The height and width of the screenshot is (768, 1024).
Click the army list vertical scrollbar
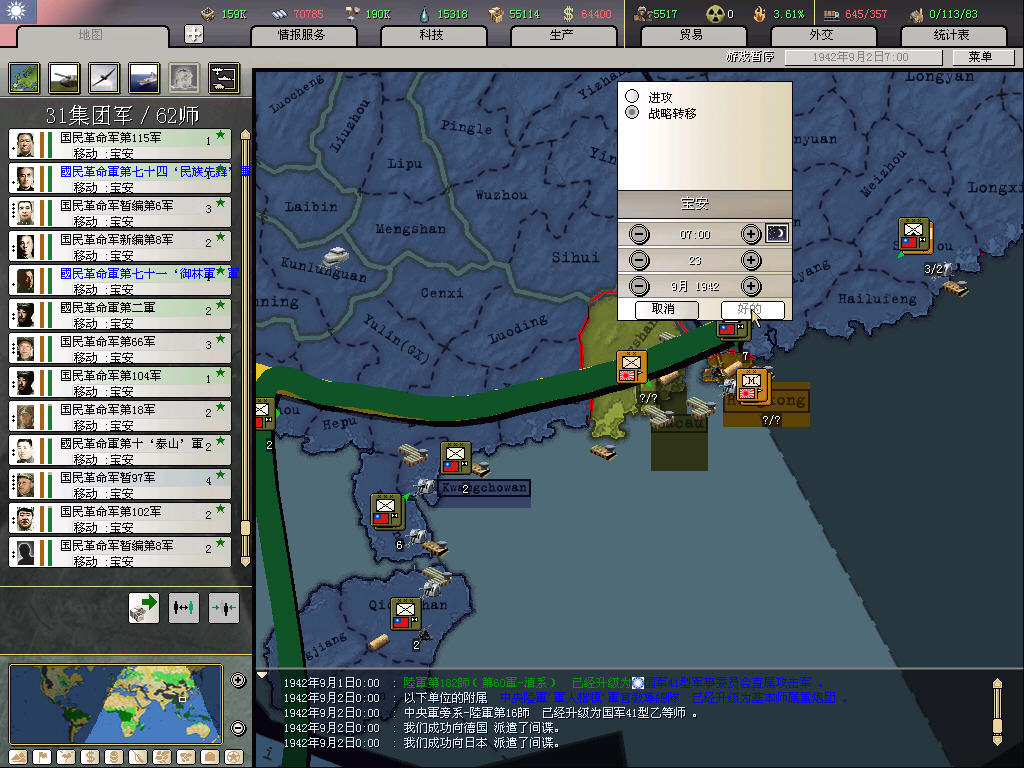click(246, 348)
